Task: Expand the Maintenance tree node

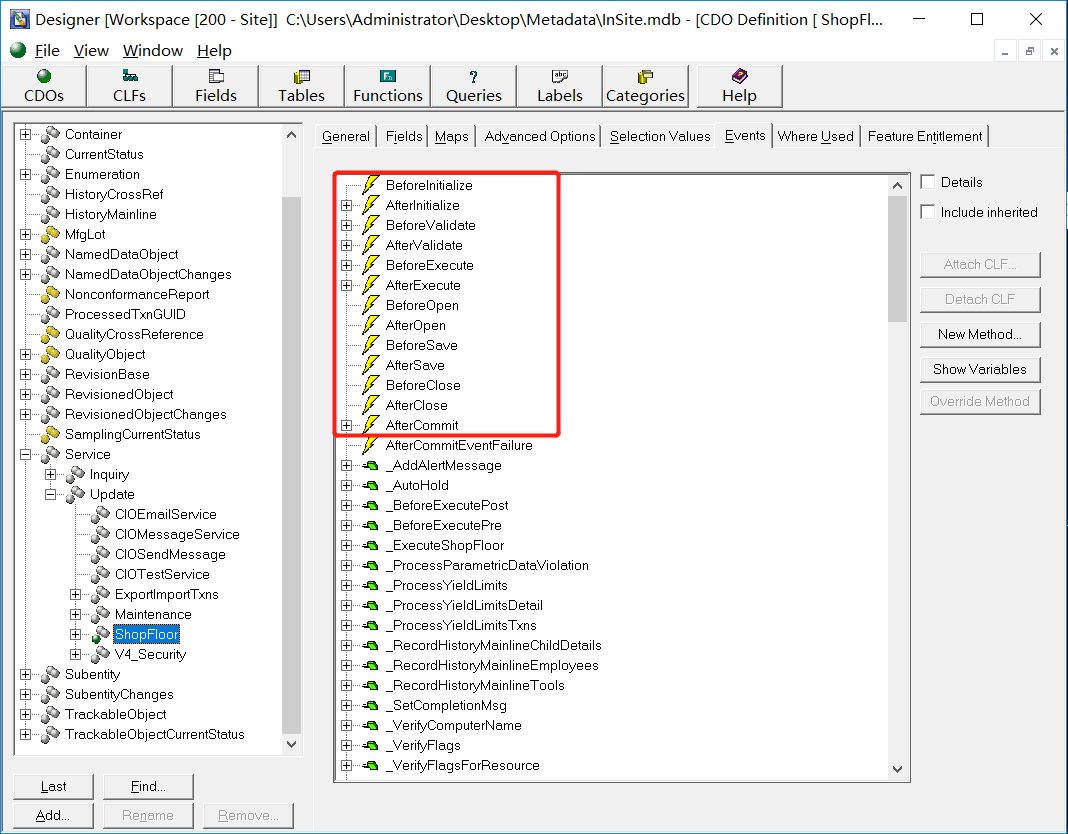Action: (76, 614)
